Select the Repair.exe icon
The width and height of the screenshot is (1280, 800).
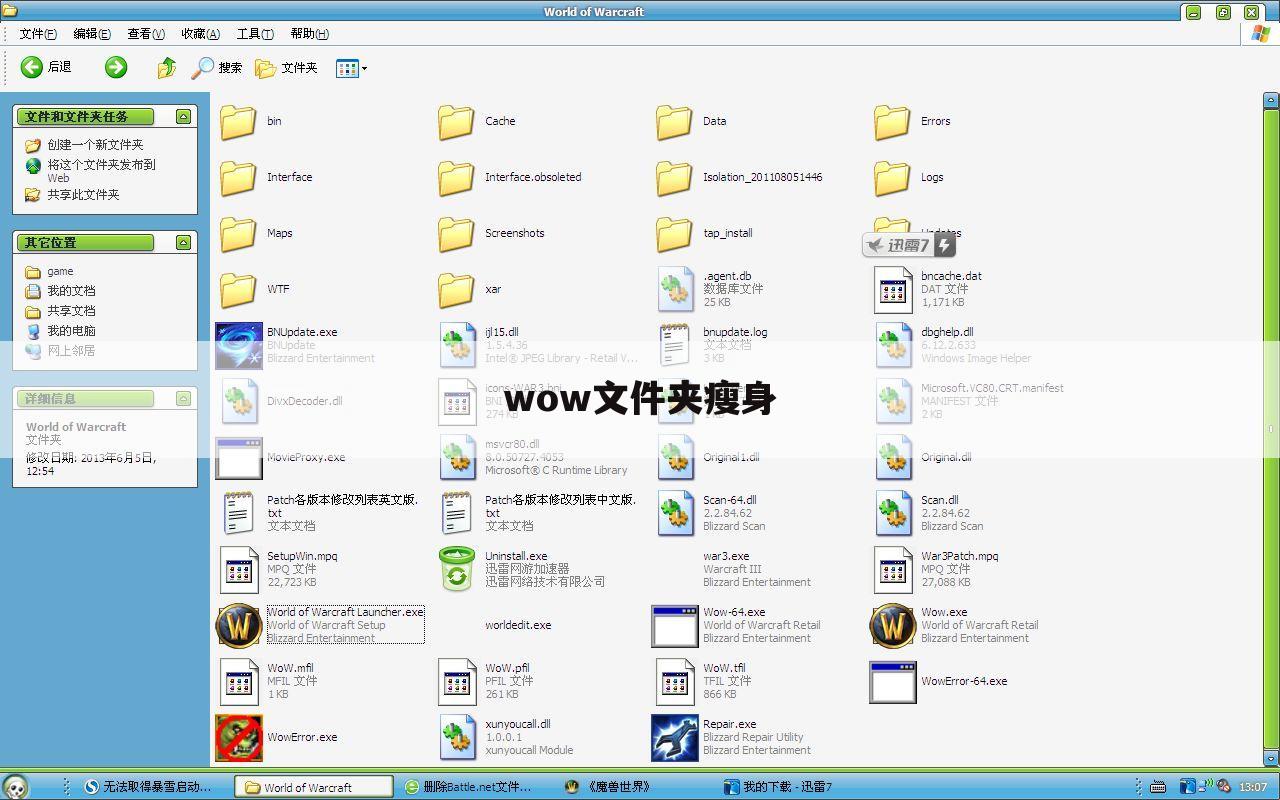(x=674, y=737)
